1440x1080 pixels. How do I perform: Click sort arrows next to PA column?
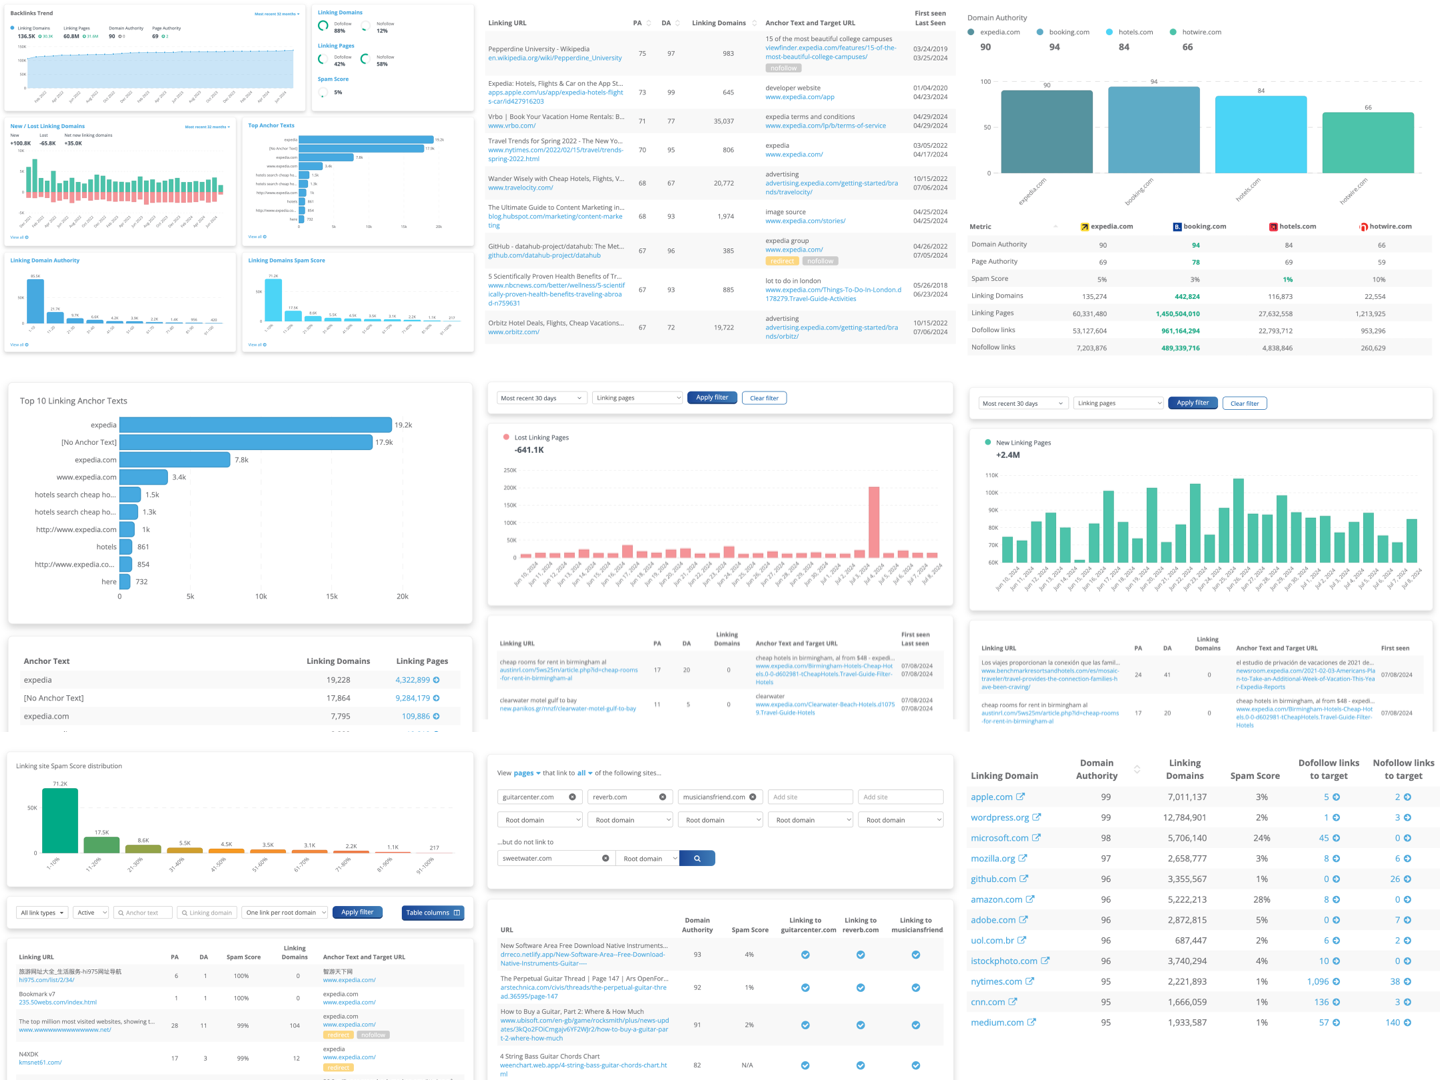pyautogui.click(x=649, y=23)
